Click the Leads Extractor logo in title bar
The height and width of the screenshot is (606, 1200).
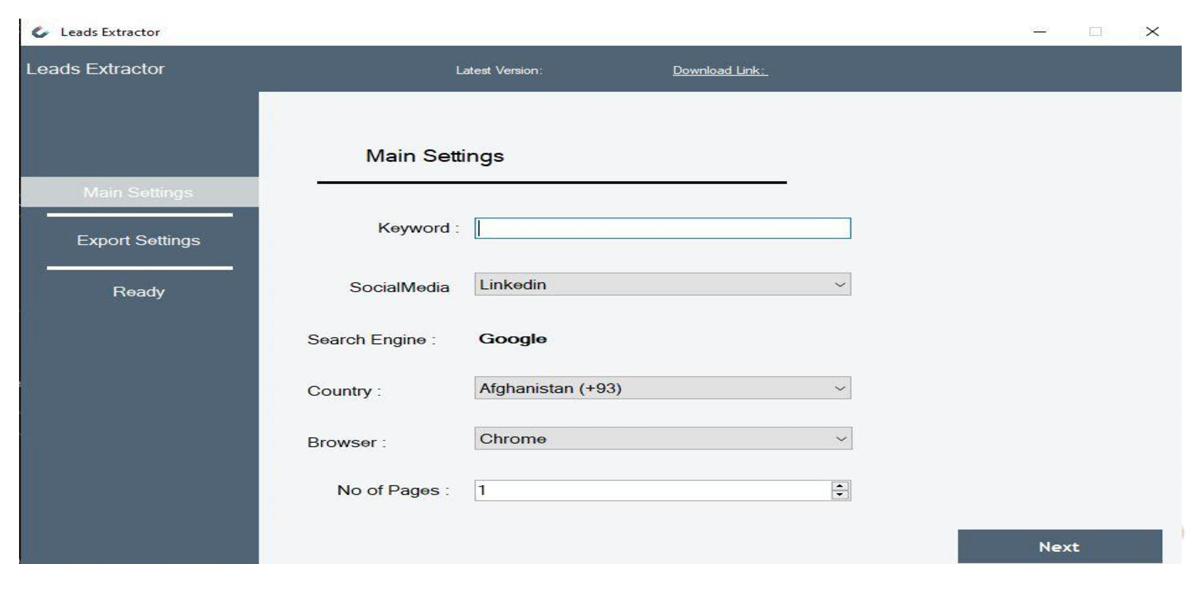coord(40,32)
